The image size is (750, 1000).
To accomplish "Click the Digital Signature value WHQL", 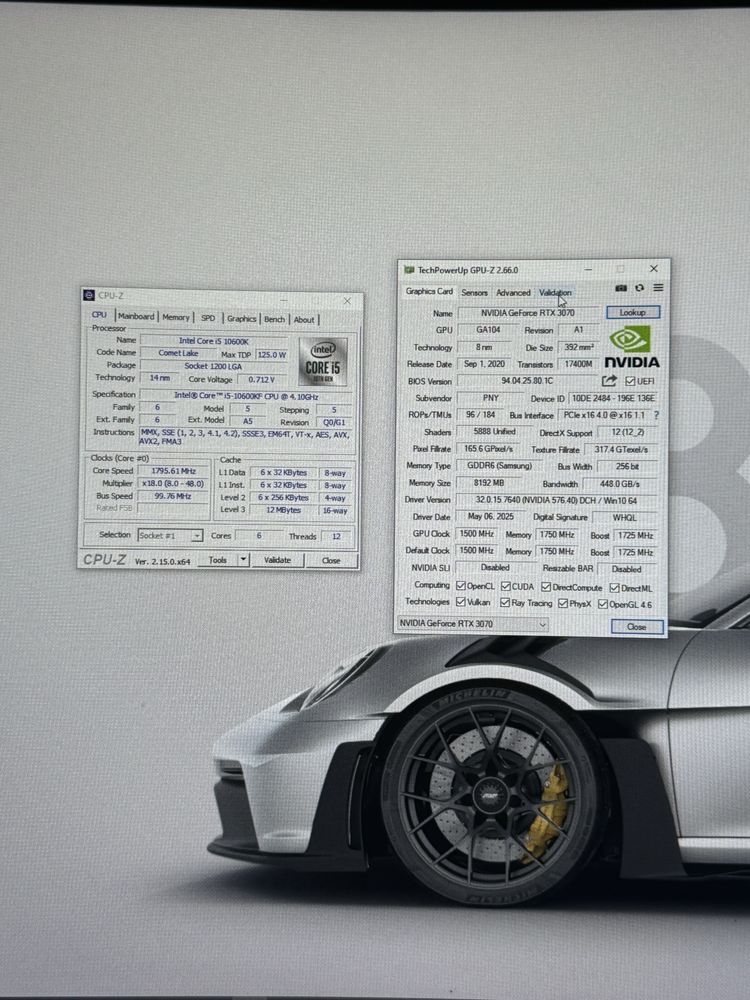I will (x=624, y=517).
